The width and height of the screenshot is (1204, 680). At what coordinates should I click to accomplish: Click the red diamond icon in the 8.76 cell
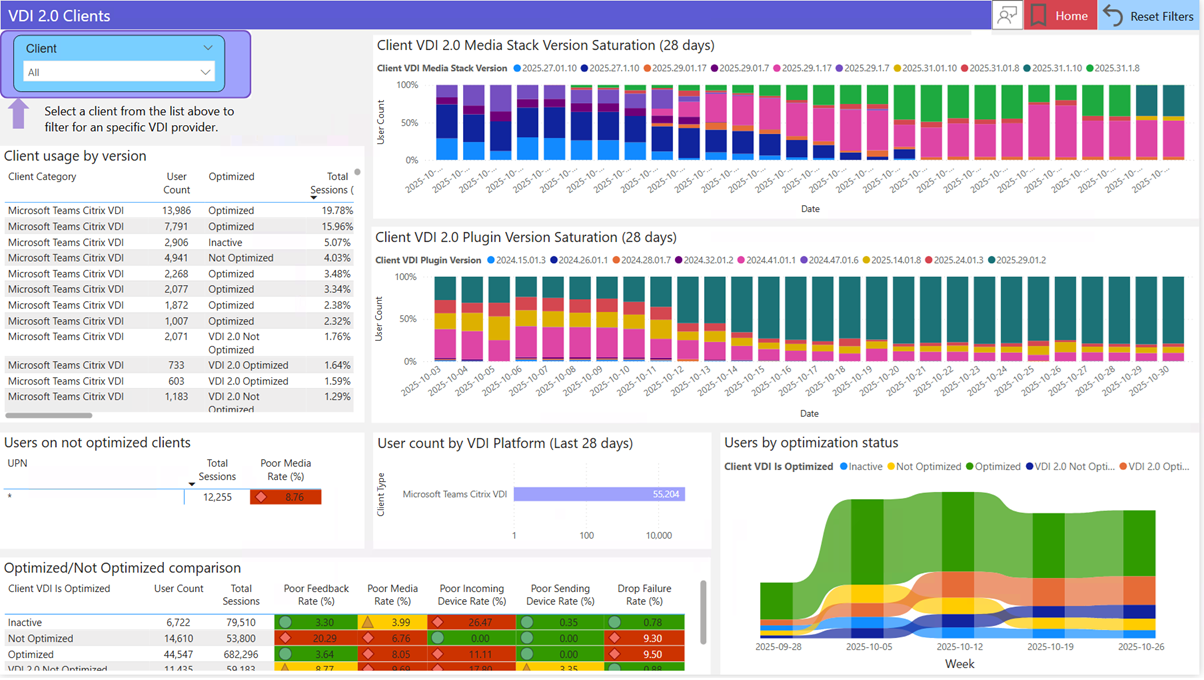pyautogui.click(x=262, y=497)
